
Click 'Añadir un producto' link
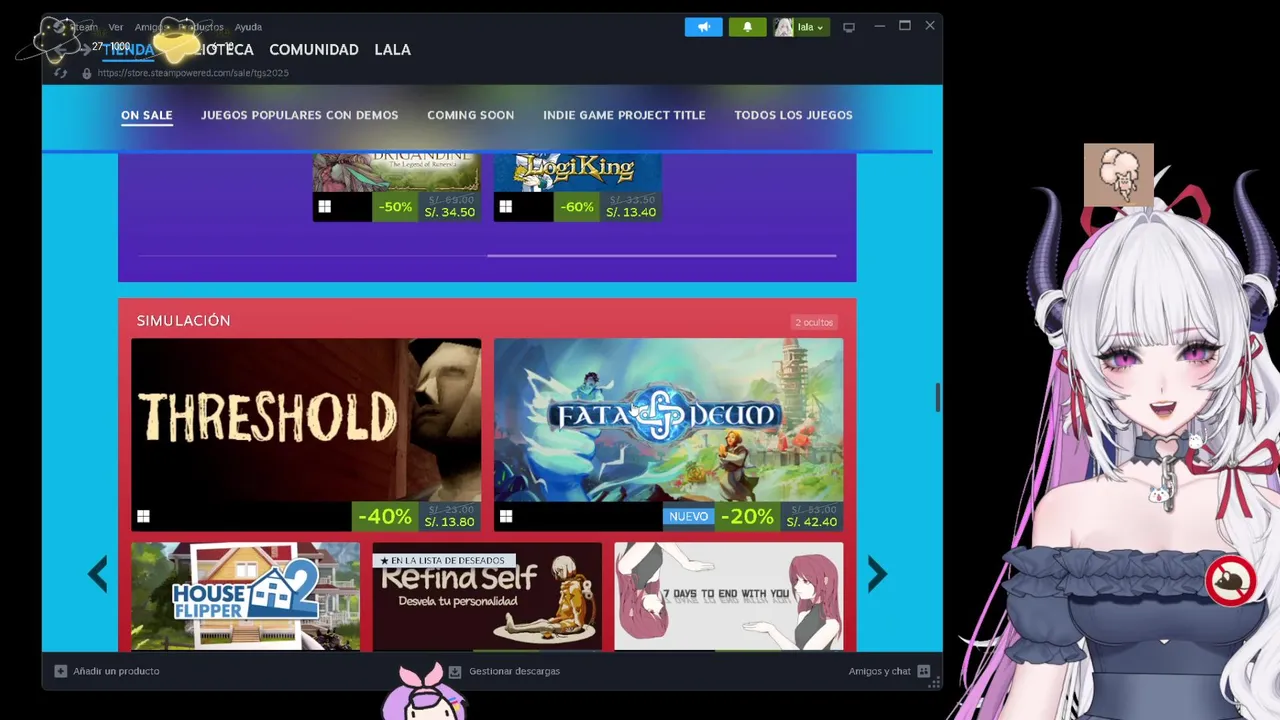(x=116, y=671)
